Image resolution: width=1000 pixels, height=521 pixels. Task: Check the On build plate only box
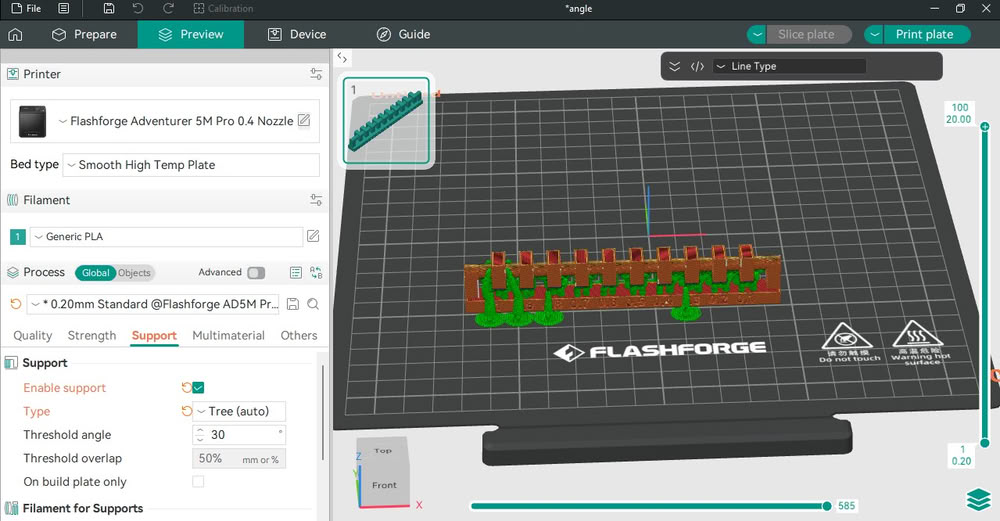coord(198,481)
